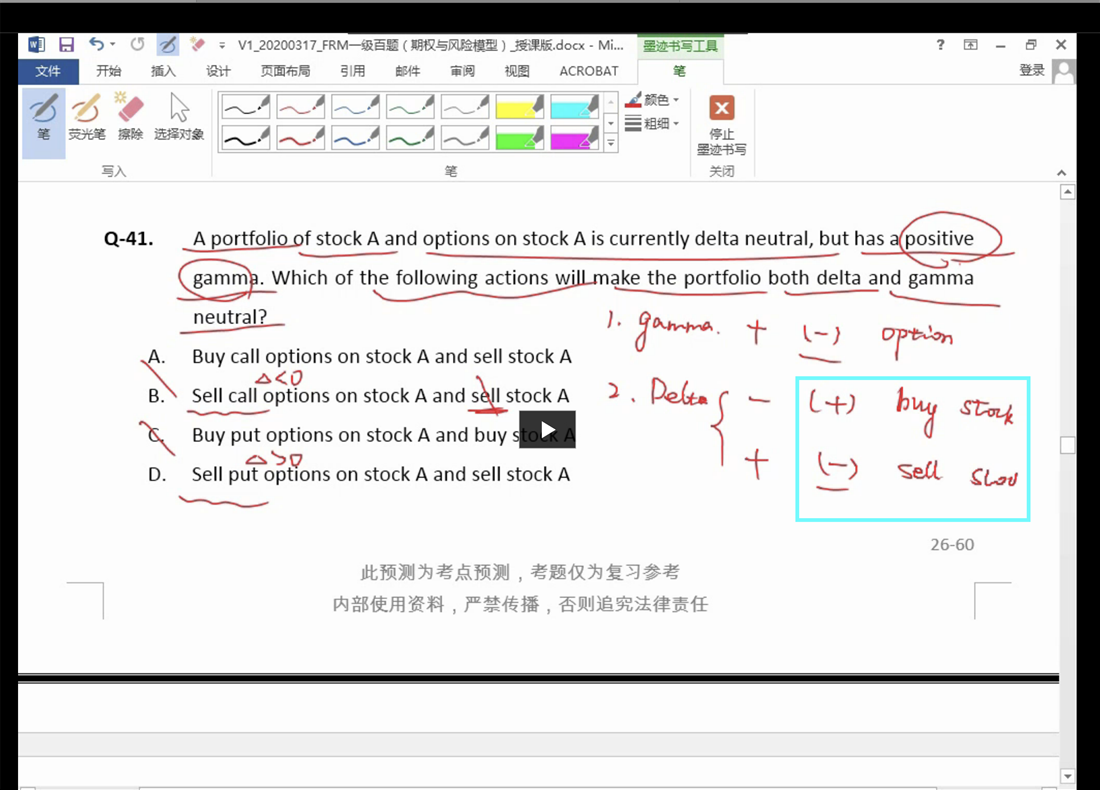Click the user account avatar
This screenshot has height=790, width=1100.
tap(1064, 71)
